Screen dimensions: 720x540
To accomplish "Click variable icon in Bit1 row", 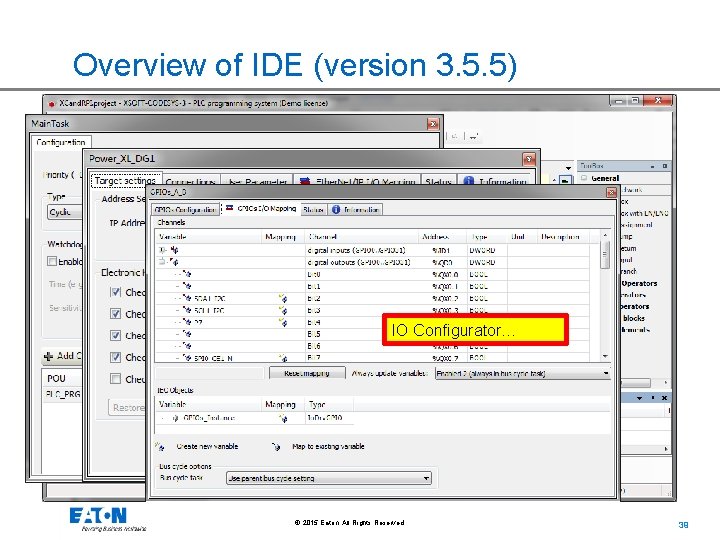I will pos(187,286).
